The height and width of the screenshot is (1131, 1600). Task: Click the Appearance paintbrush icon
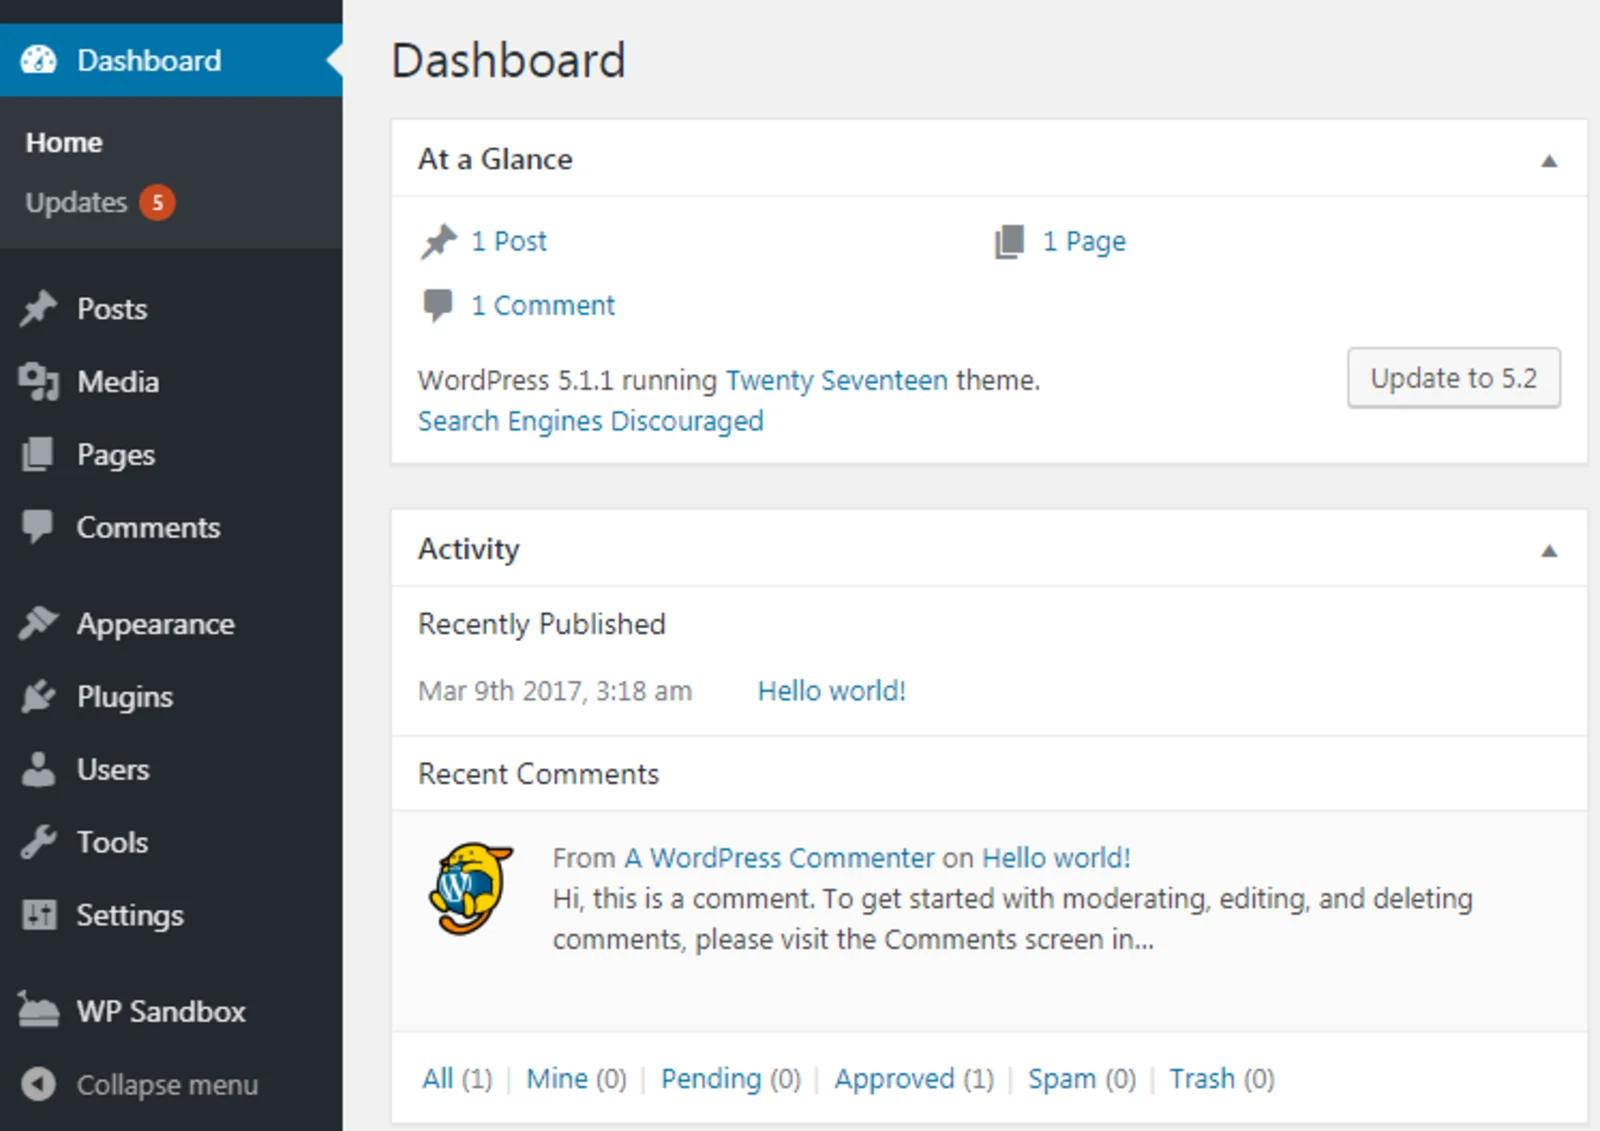click(39, 624)
